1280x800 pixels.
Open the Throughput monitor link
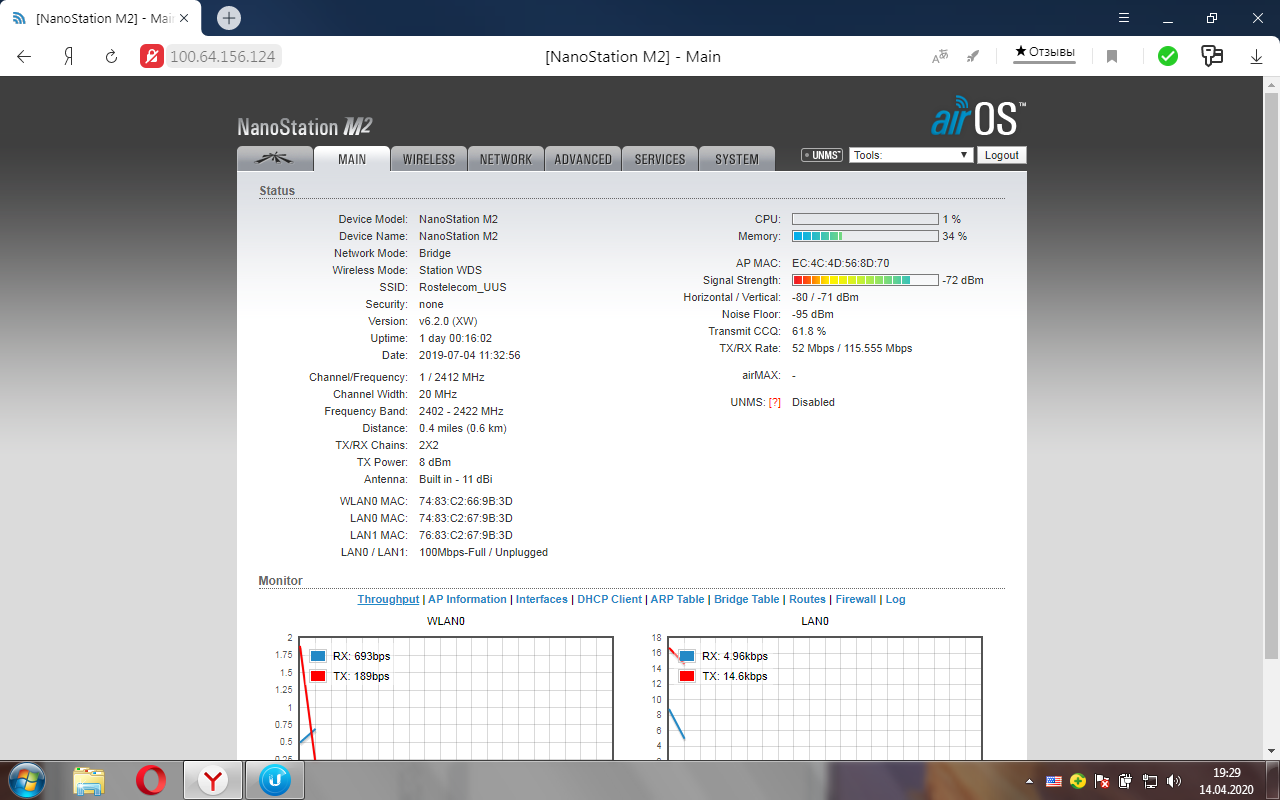[388, 599]
